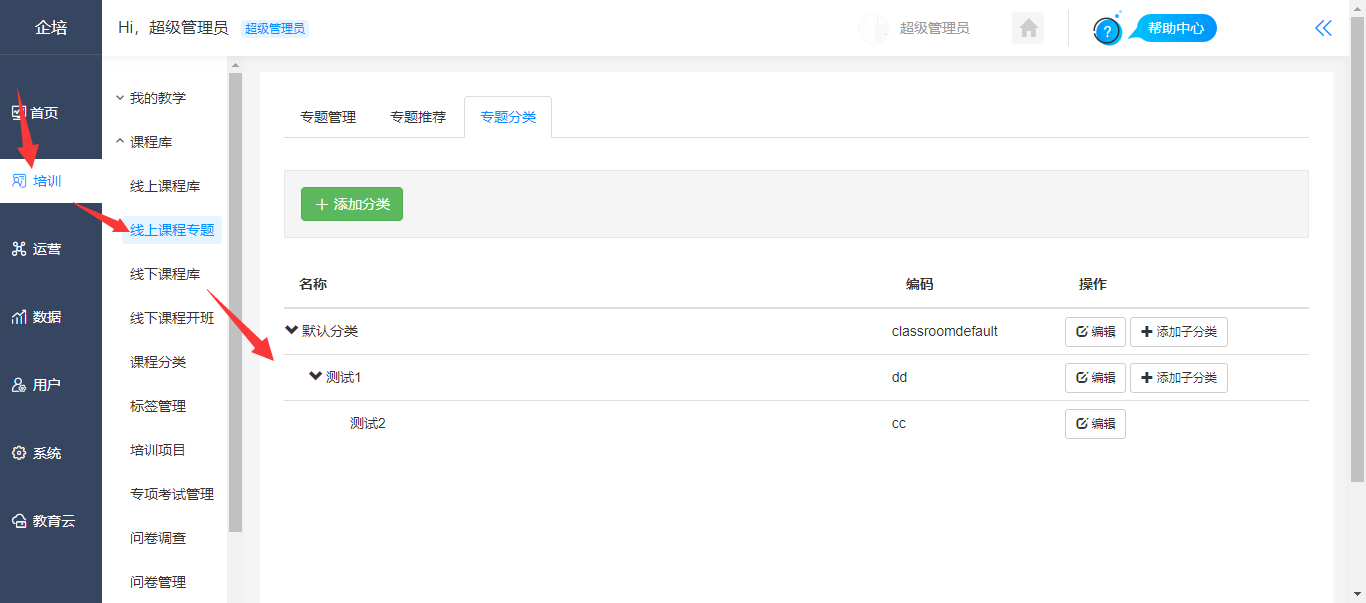Screen dimensions: 1366x603
Task: Click the sidebar scrollbar up arrow
Action: pyautogui.click(x=235, y=65)
